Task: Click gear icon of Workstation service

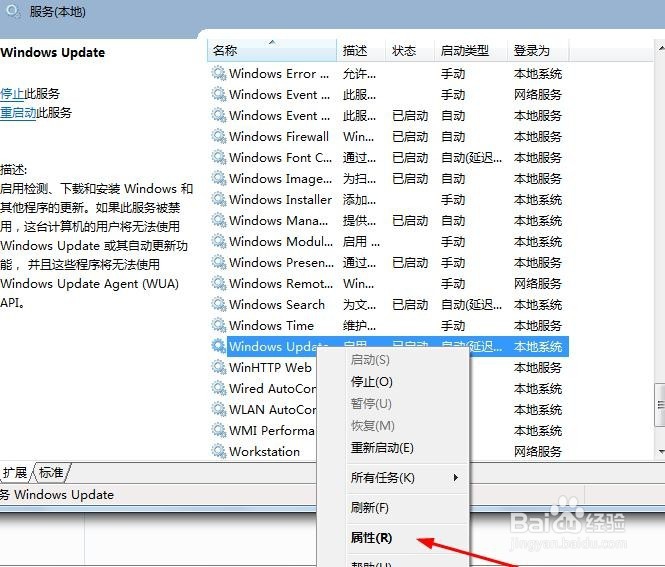Action: point(219,451)
